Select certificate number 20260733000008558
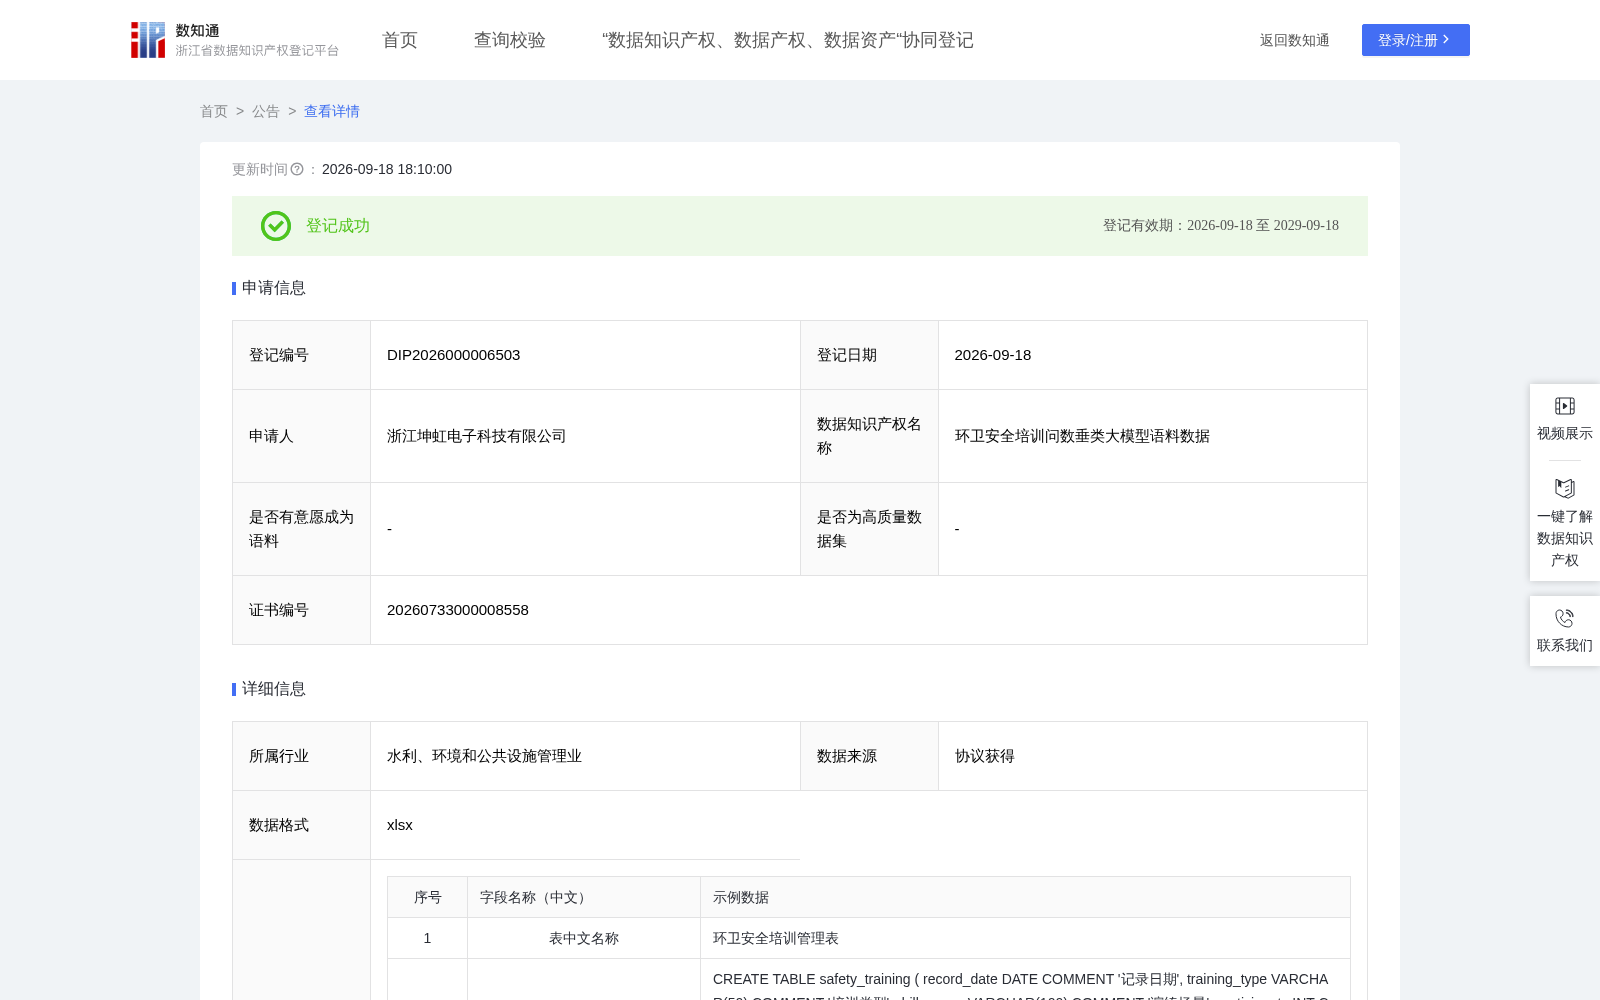 (458, 610)
